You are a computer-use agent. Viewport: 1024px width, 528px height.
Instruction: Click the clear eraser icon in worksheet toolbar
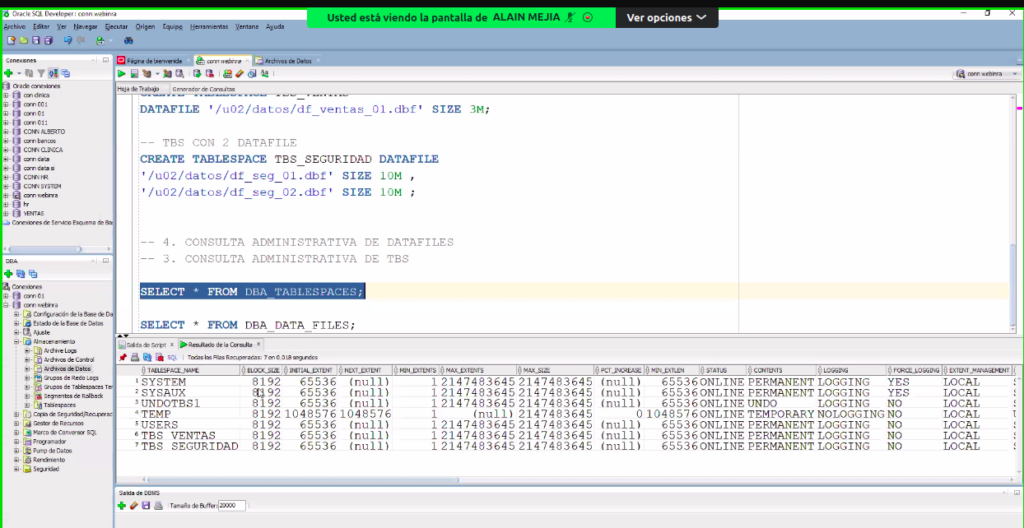239,73
